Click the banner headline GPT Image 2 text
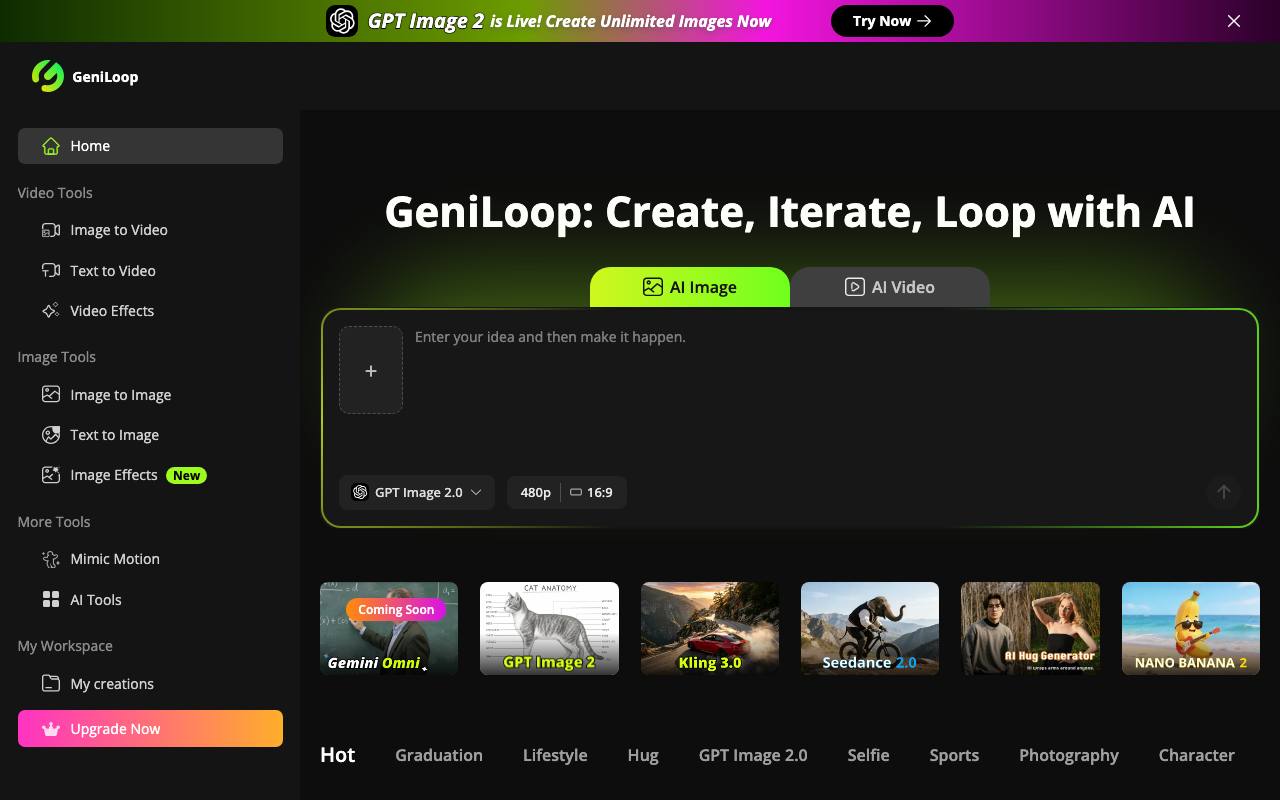 point(426,21)
